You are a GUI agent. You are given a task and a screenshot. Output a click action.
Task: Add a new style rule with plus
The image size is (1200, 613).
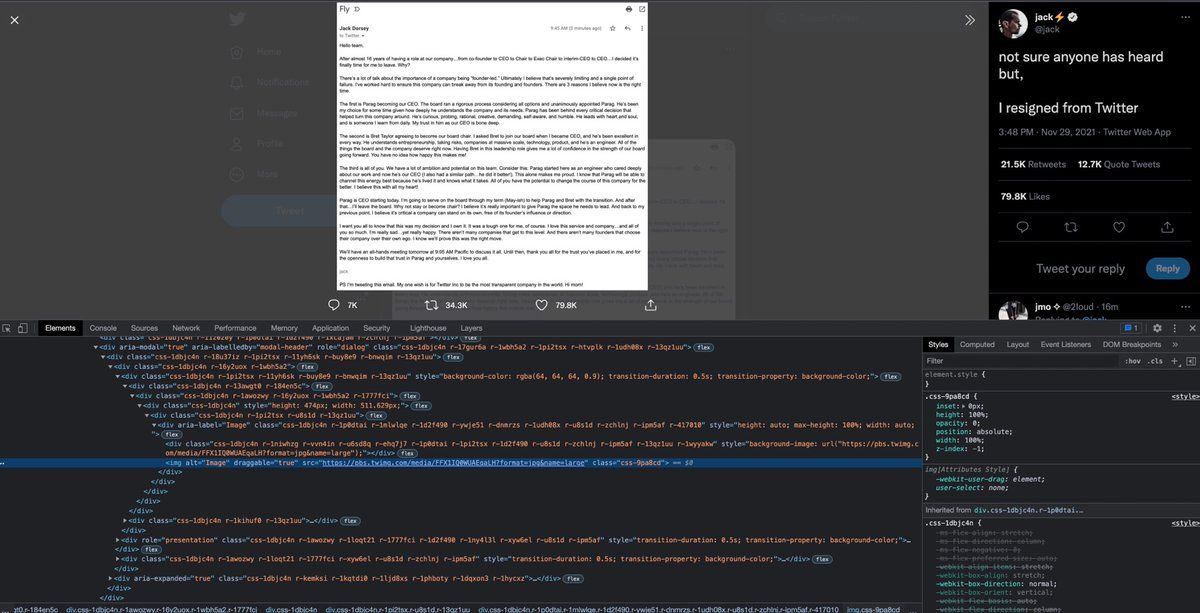click(x=1175, y=361)
